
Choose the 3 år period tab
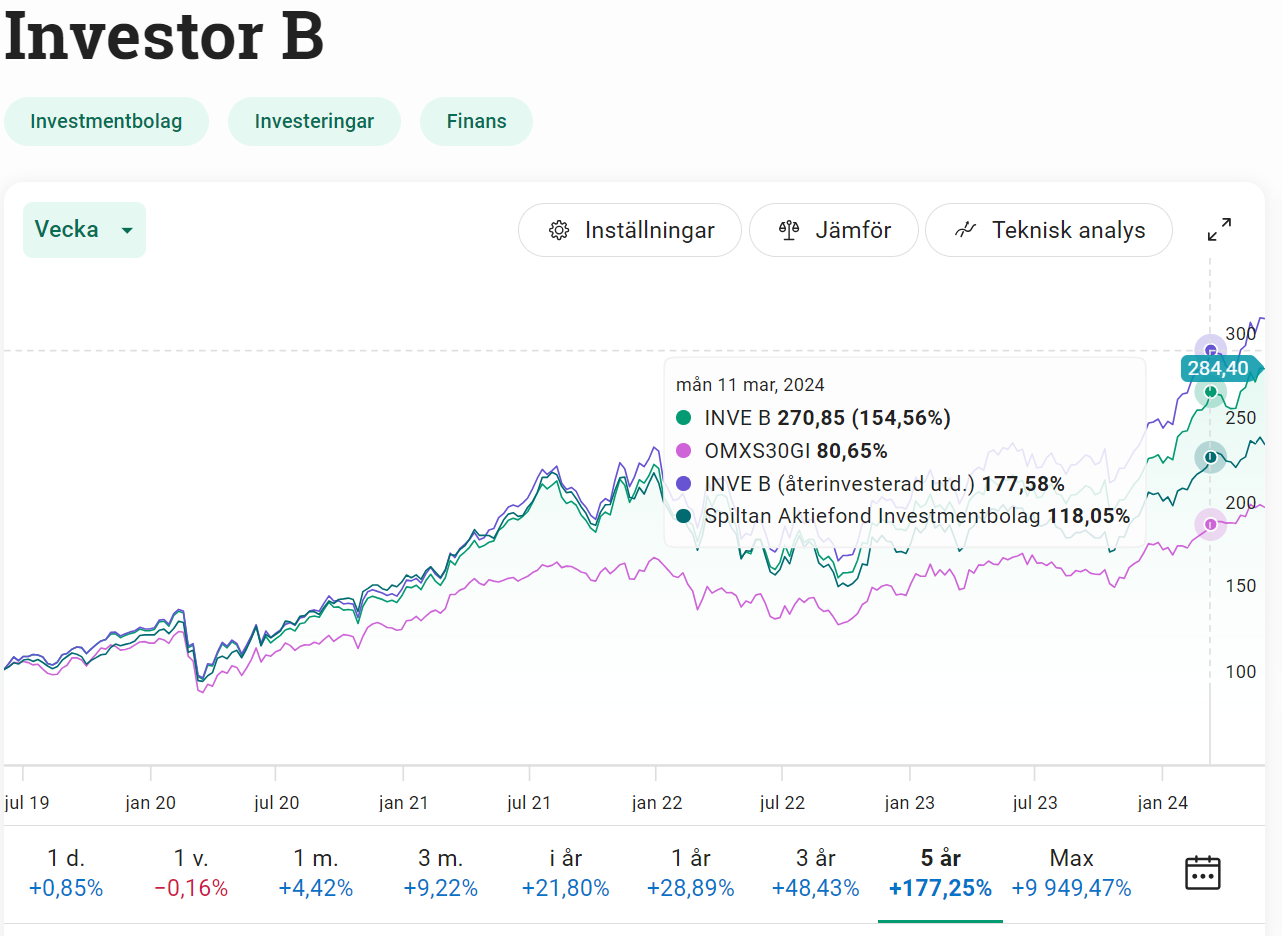815,872
